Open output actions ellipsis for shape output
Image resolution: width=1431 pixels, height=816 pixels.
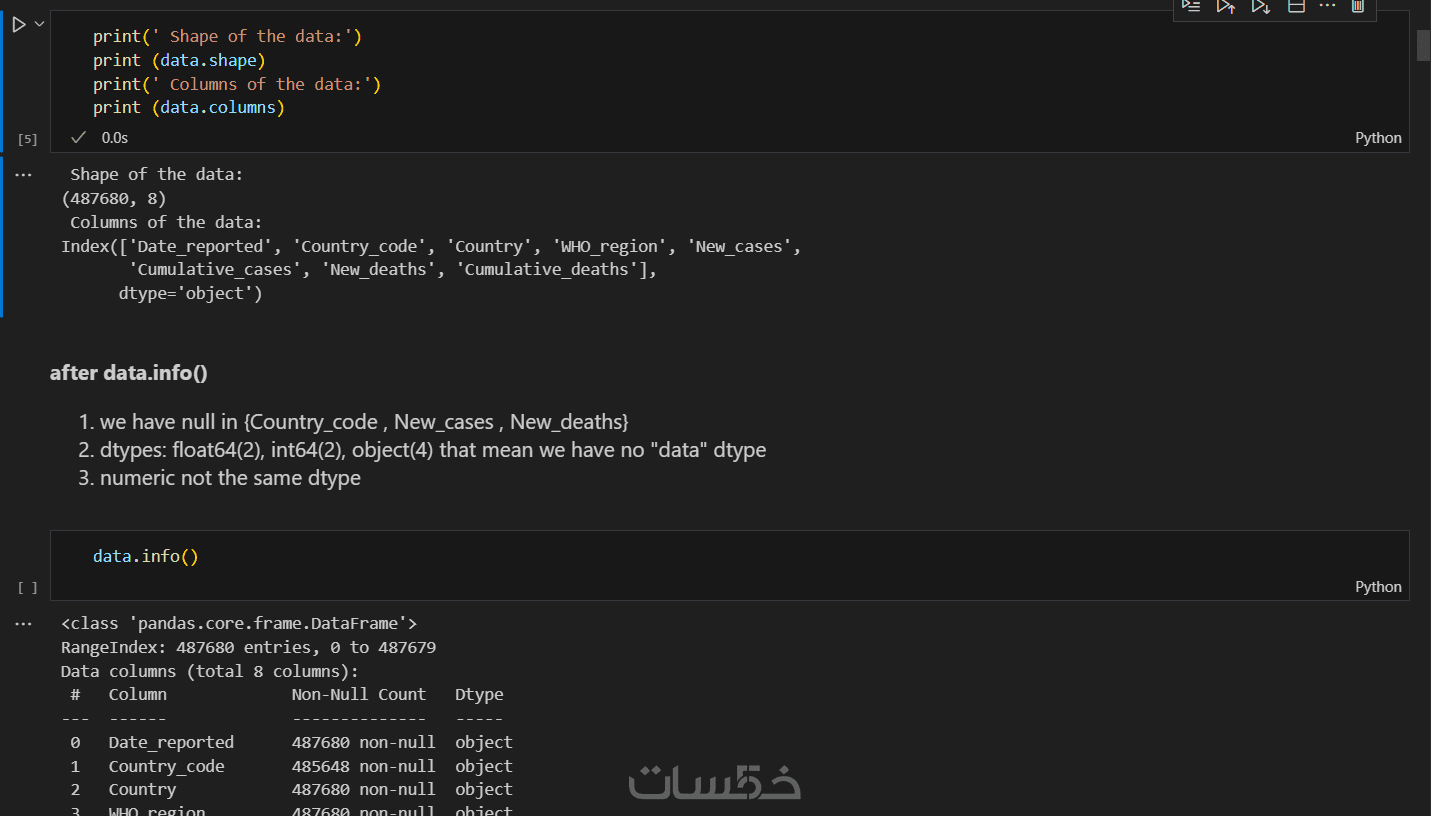point(24,174)
